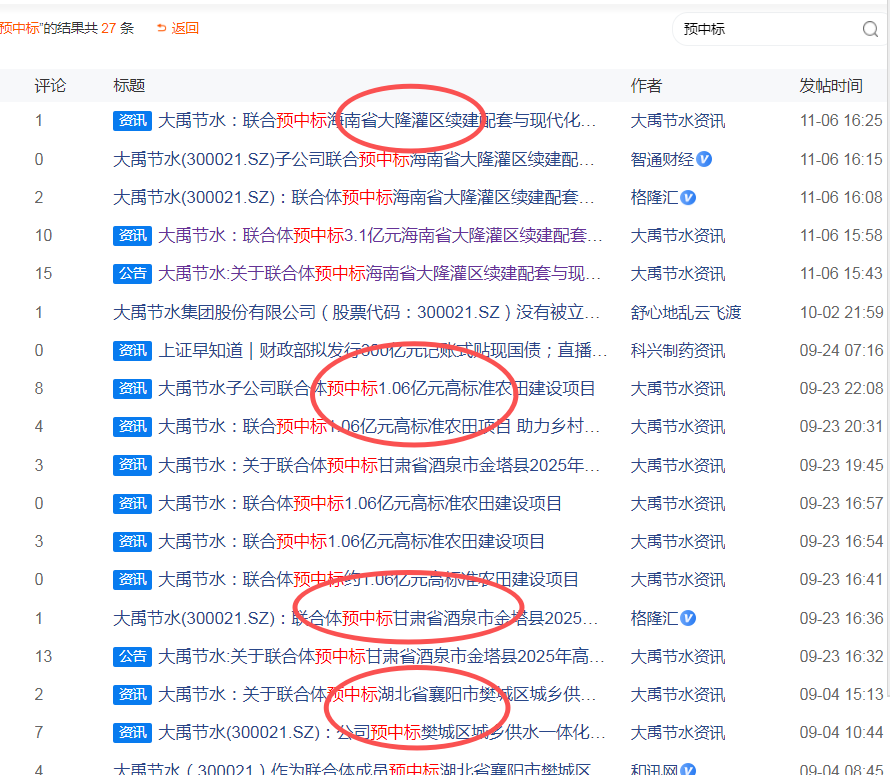This screenshot has height=775, width=890.
Task: Click 资讯 tag on 09-23 16:54 post
Action: (132, 541)
